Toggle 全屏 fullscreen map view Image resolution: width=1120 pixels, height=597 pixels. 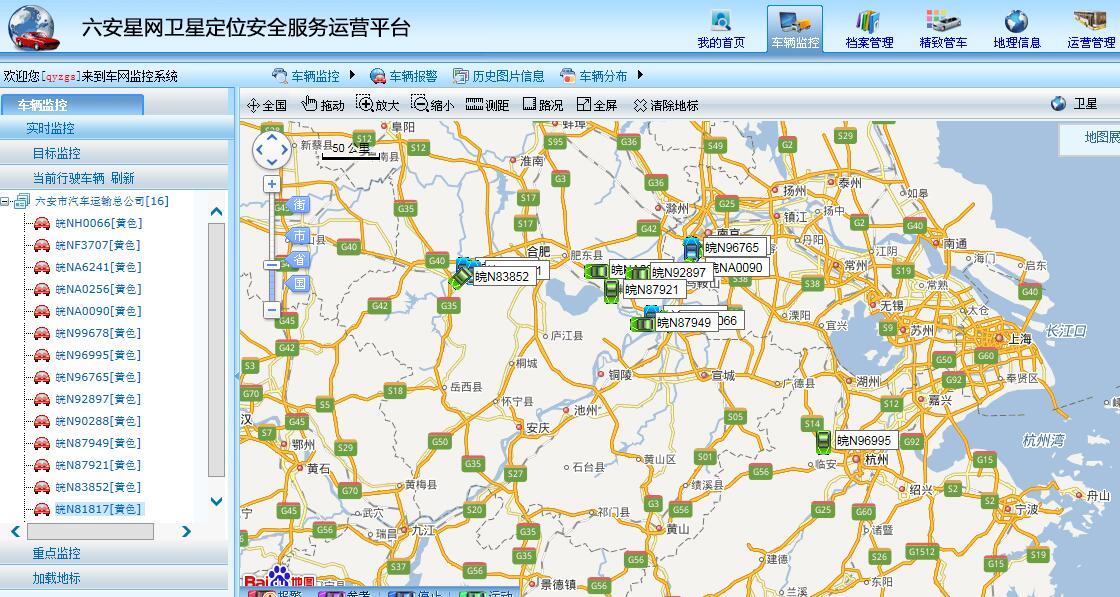point(596,105)
